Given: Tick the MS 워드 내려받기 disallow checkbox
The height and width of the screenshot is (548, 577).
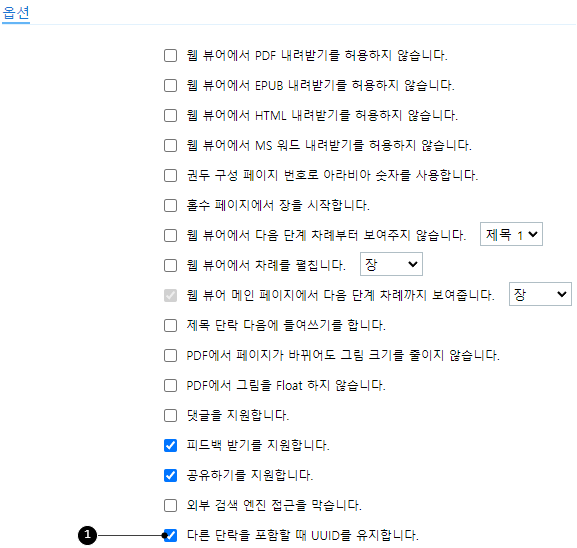Looking at the screenshot, I should 170,145.
